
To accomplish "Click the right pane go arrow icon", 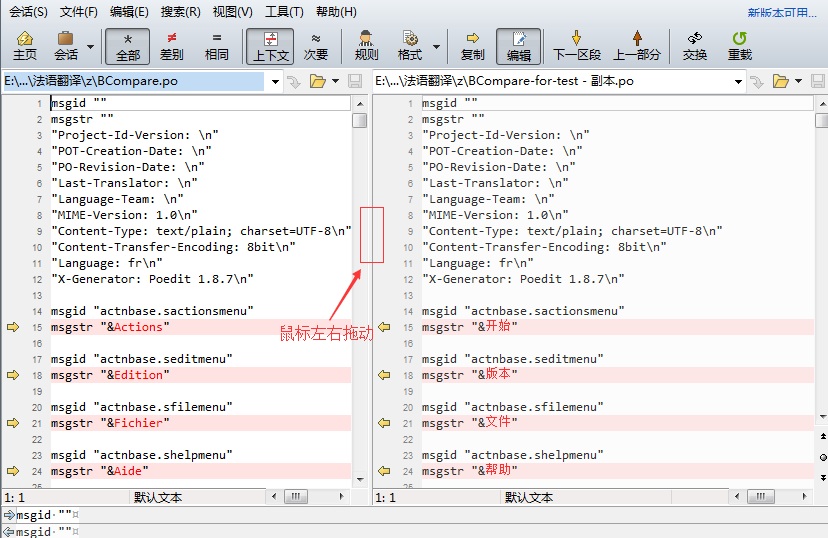I will click(757, 81).
